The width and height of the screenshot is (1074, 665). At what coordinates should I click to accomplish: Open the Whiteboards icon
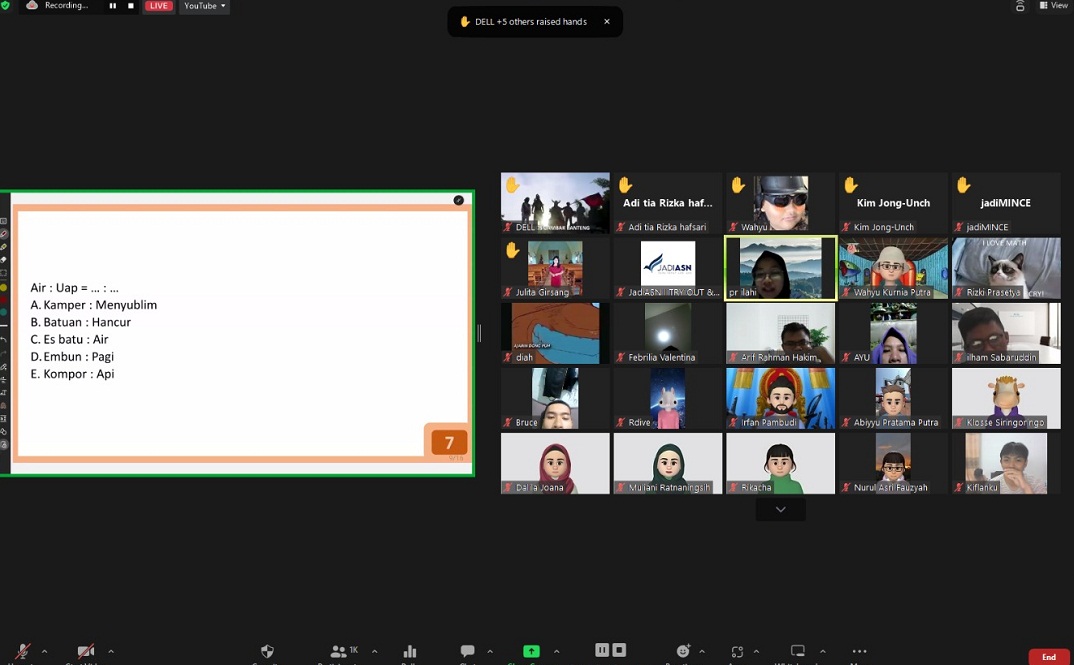pos(798,652)
